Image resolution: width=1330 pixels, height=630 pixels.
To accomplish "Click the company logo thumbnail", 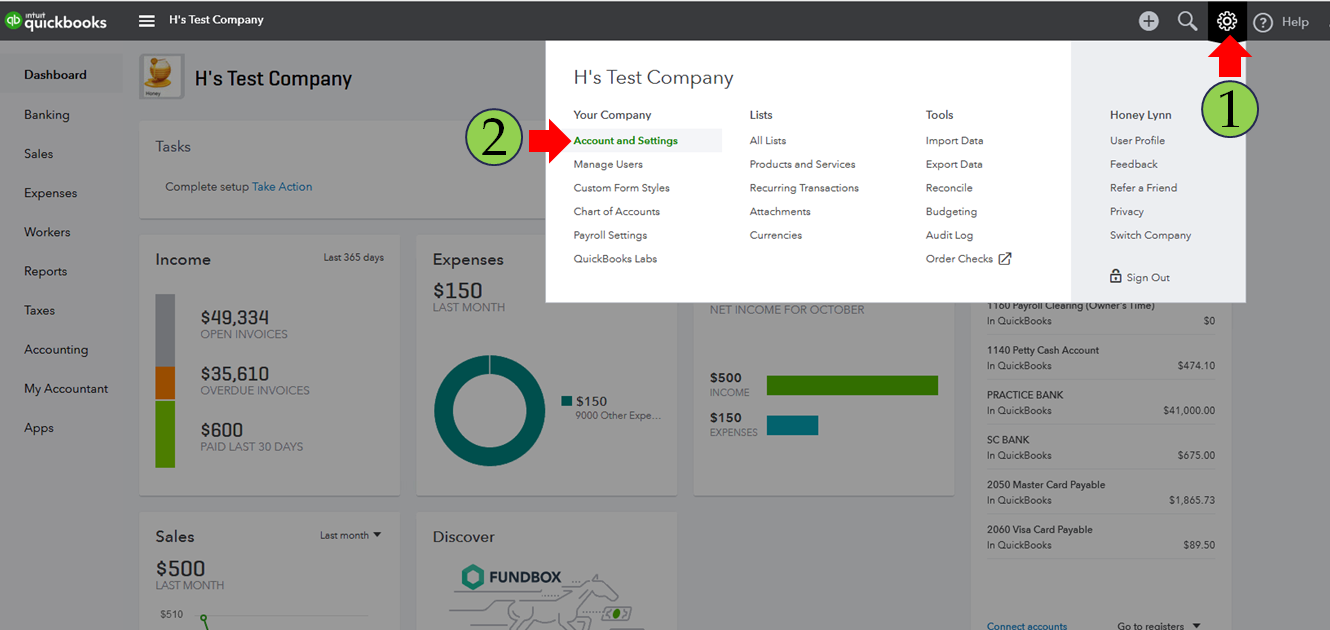I will tap(162, 77).
